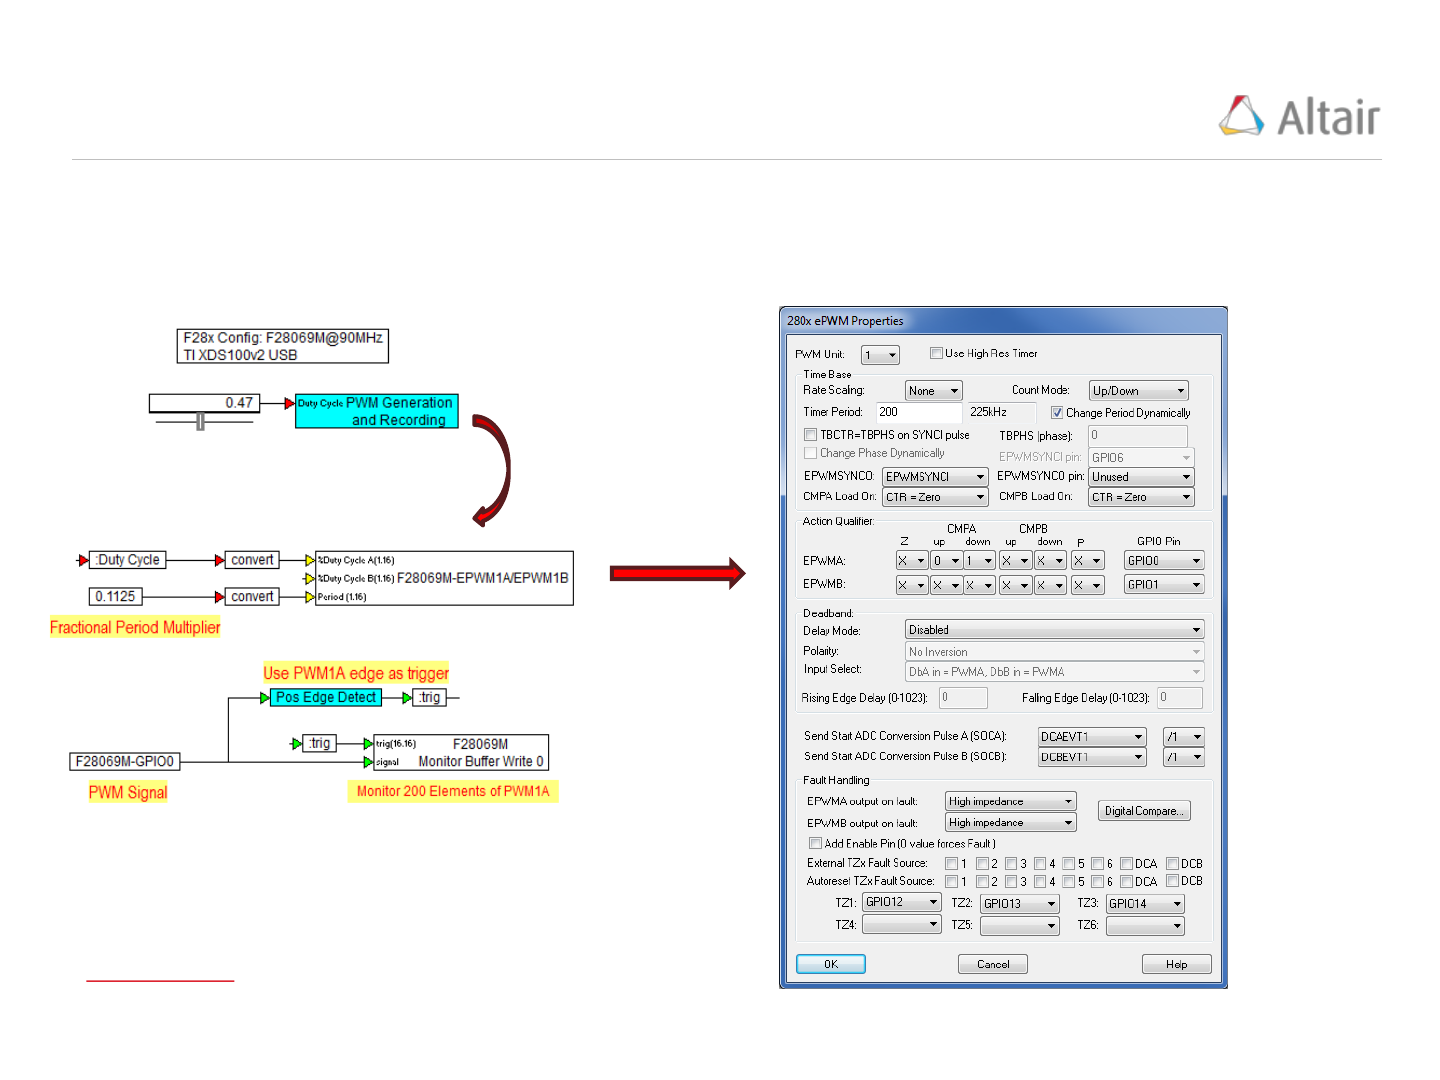Open the EPWMSYNCO pin Unused dropdown
Screen dimensions: 1440x1080
(x=1141, y=477)
